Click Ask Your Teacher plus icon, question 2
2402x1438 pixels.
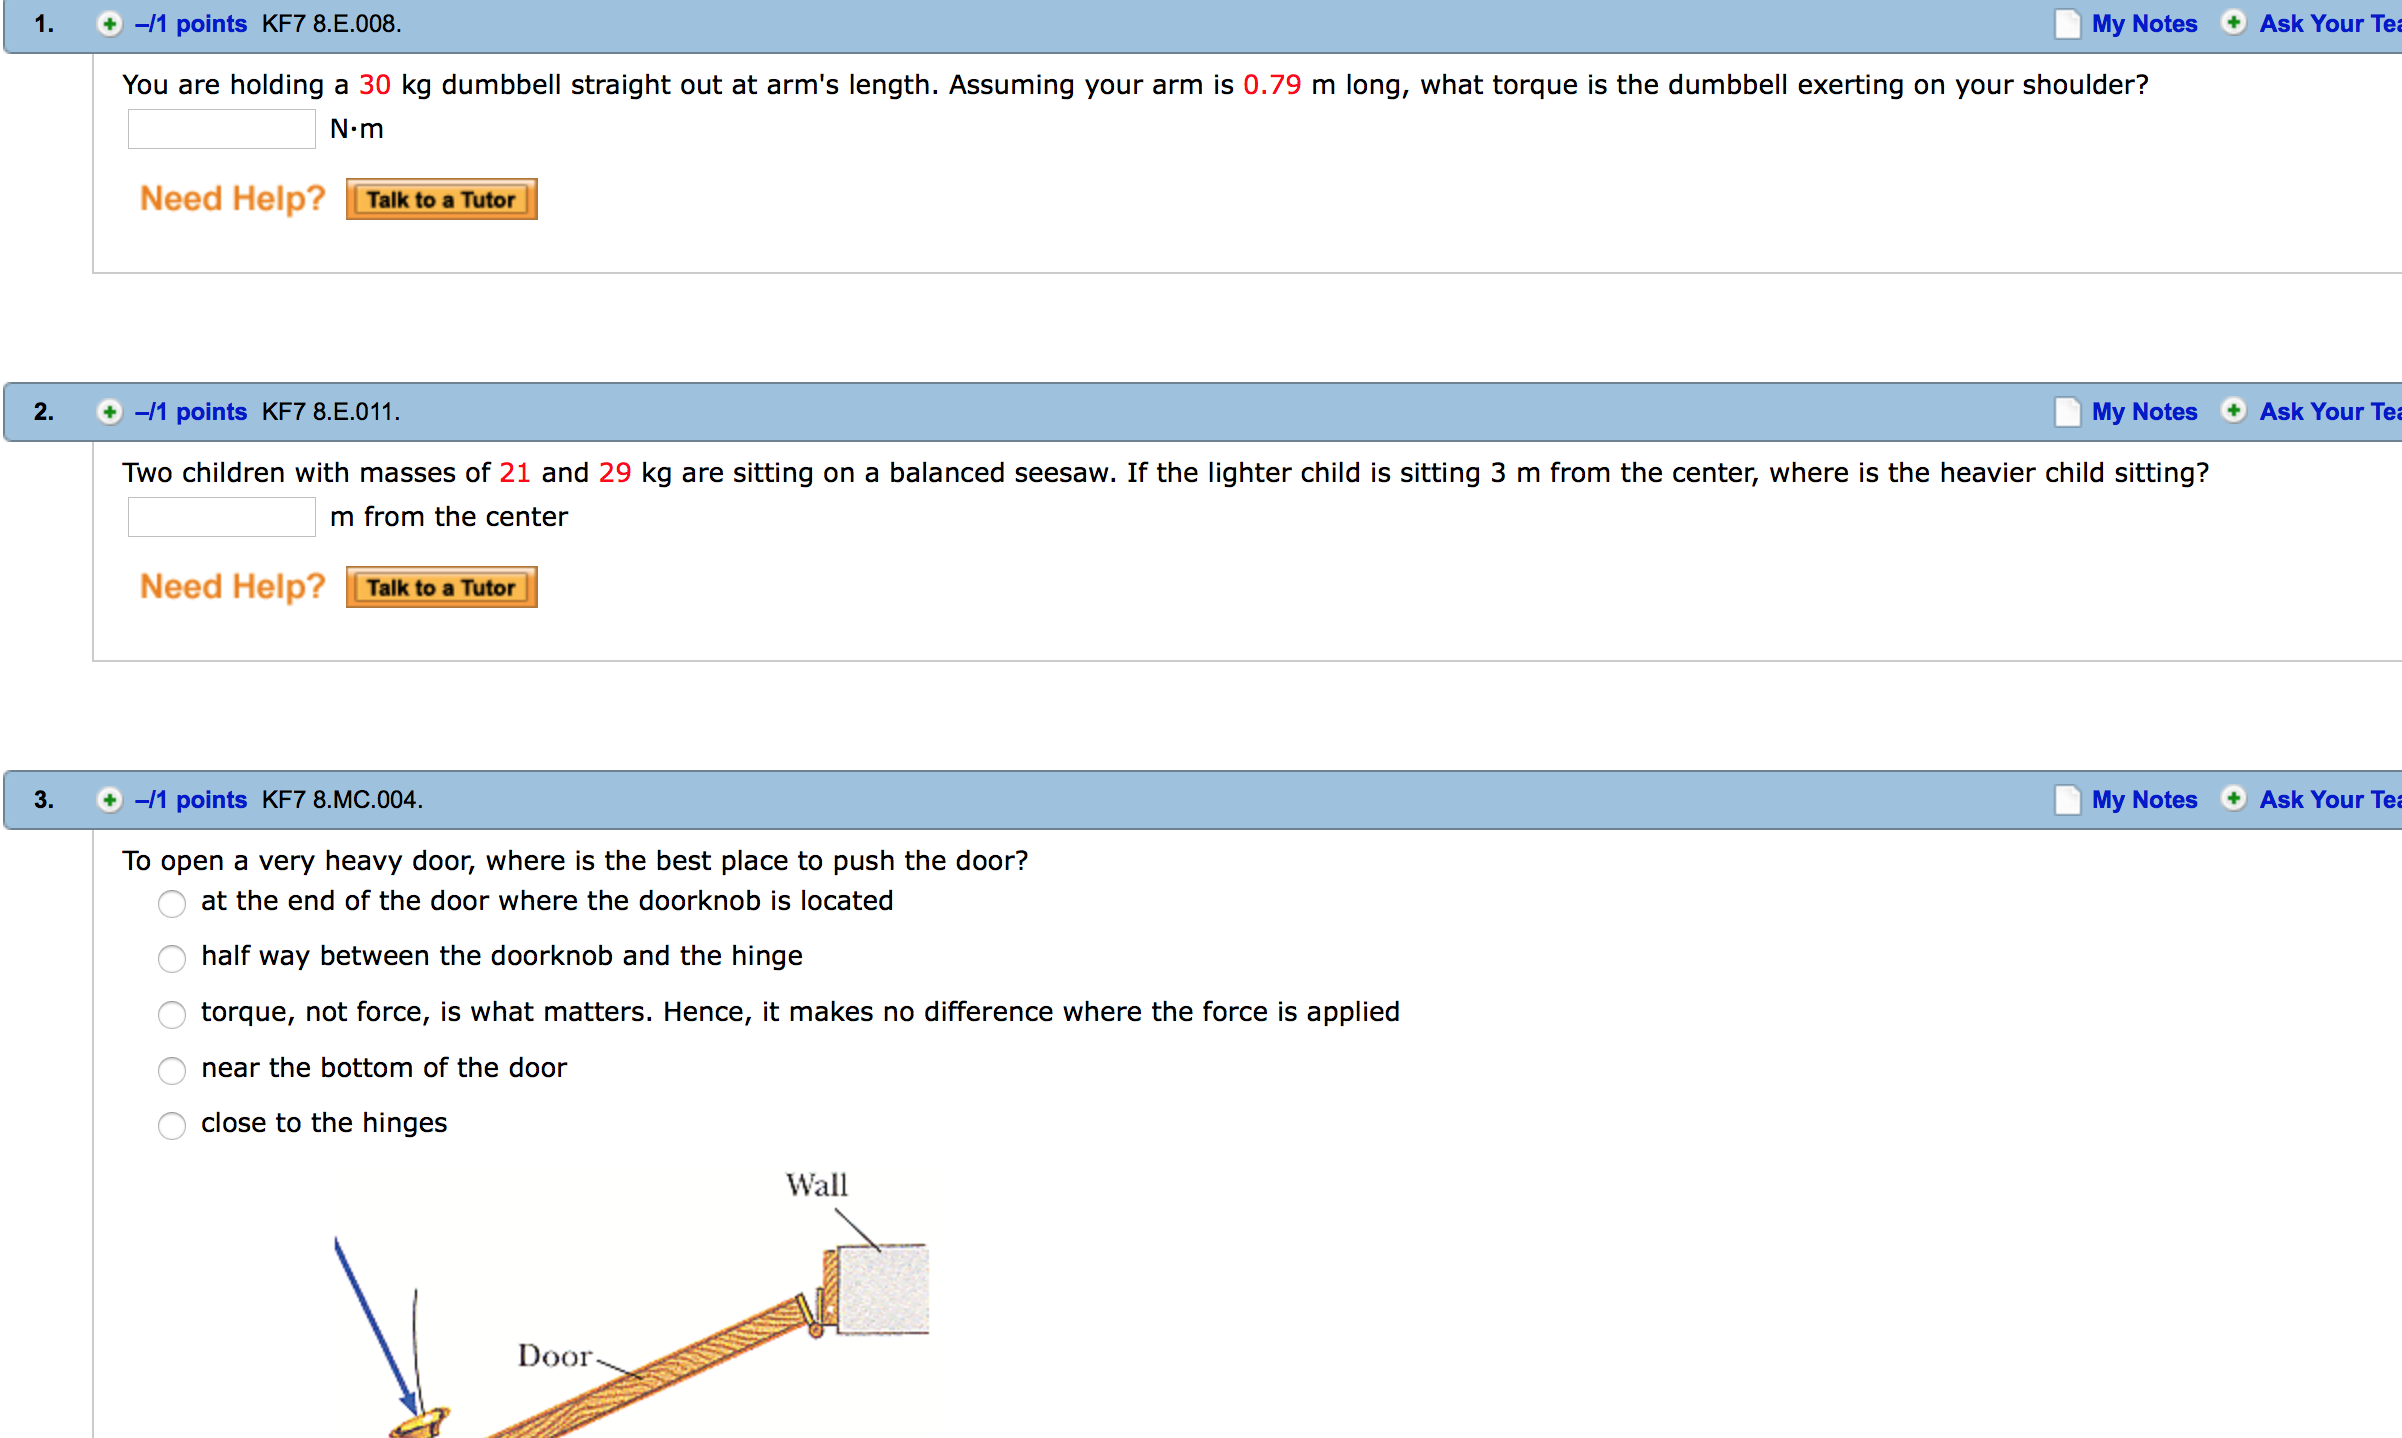click(2233, 411)
